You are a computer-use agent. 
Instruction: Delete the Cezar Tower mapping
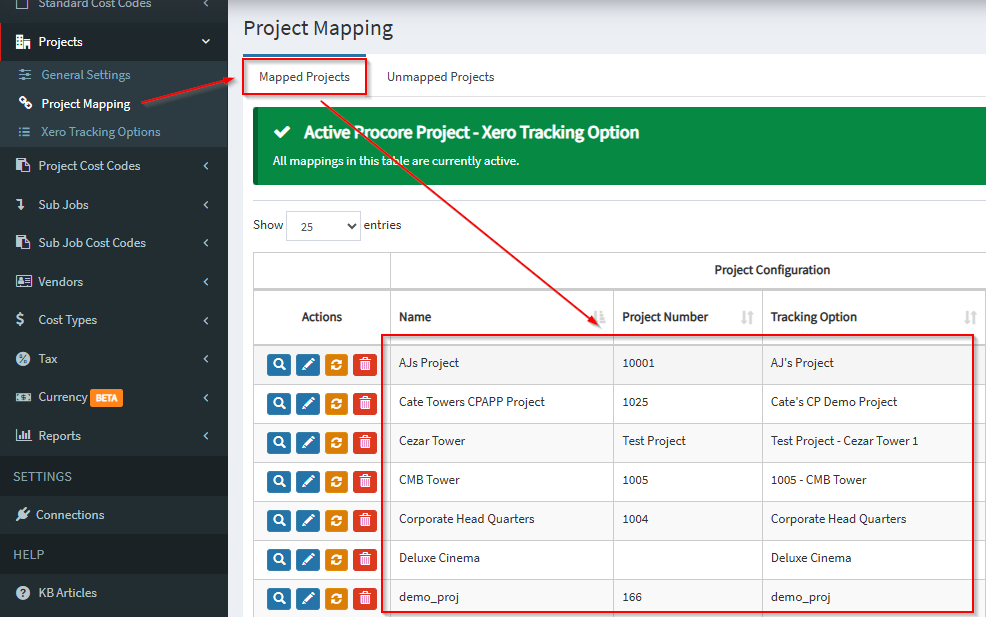coord(365,443)
